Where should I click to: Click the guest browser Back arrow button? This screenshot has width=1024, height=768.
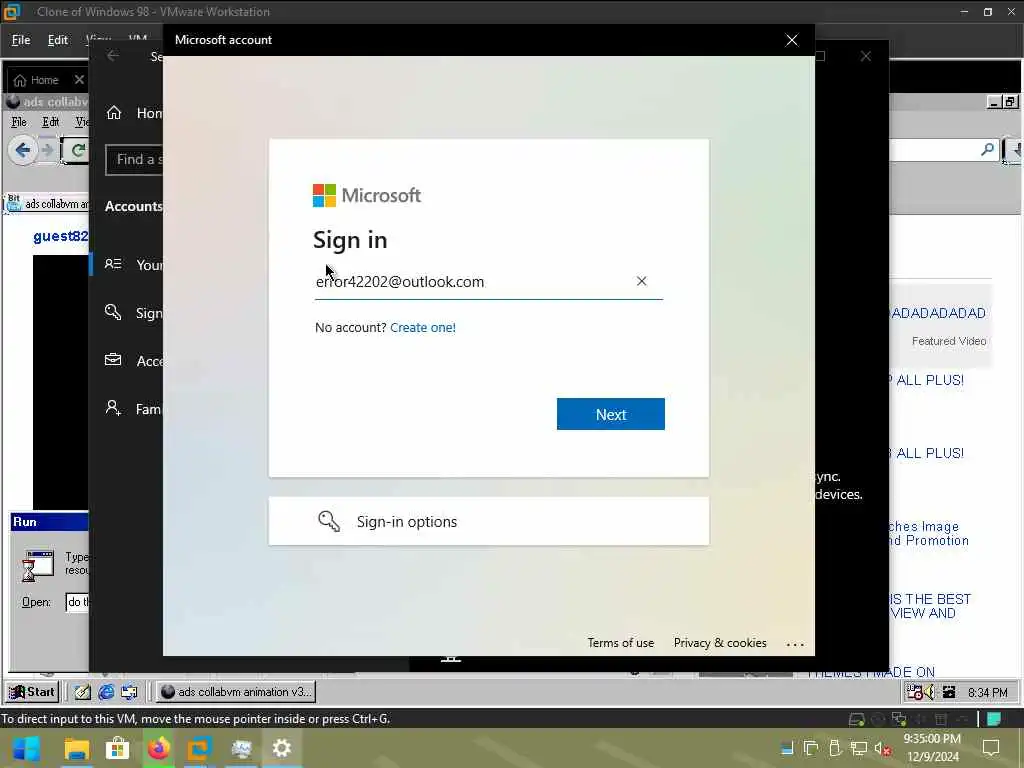[x=22, y=151]
